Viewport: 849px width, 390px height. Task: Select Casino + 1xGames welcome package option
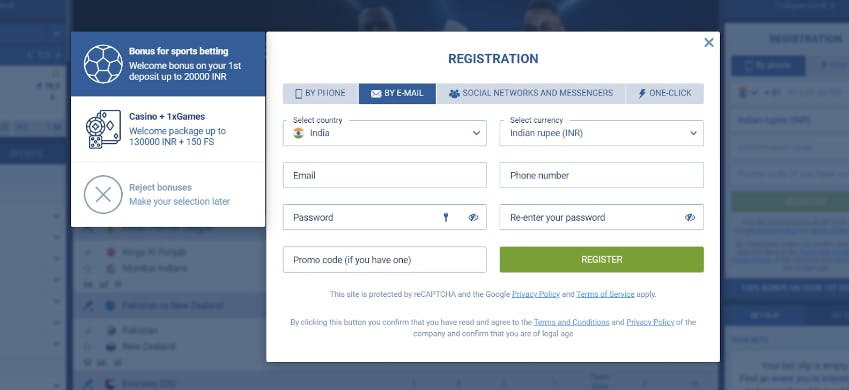click(168, 129)
